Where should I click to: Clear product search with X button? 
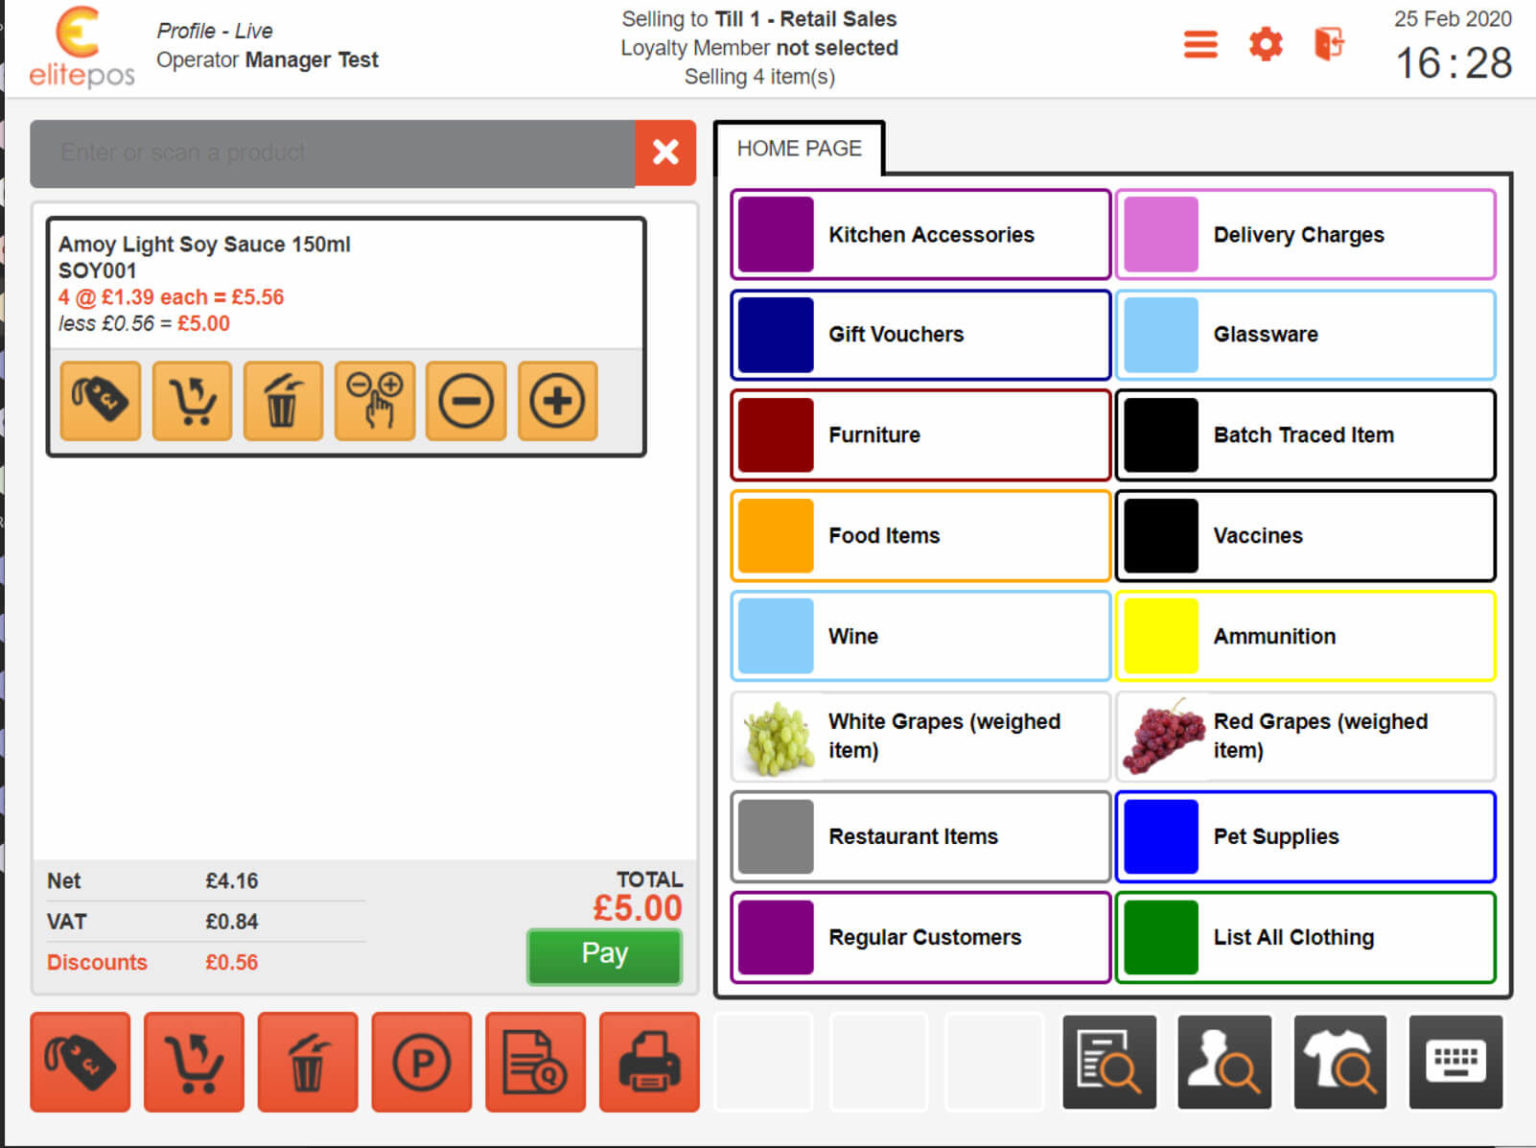point(665,153)
